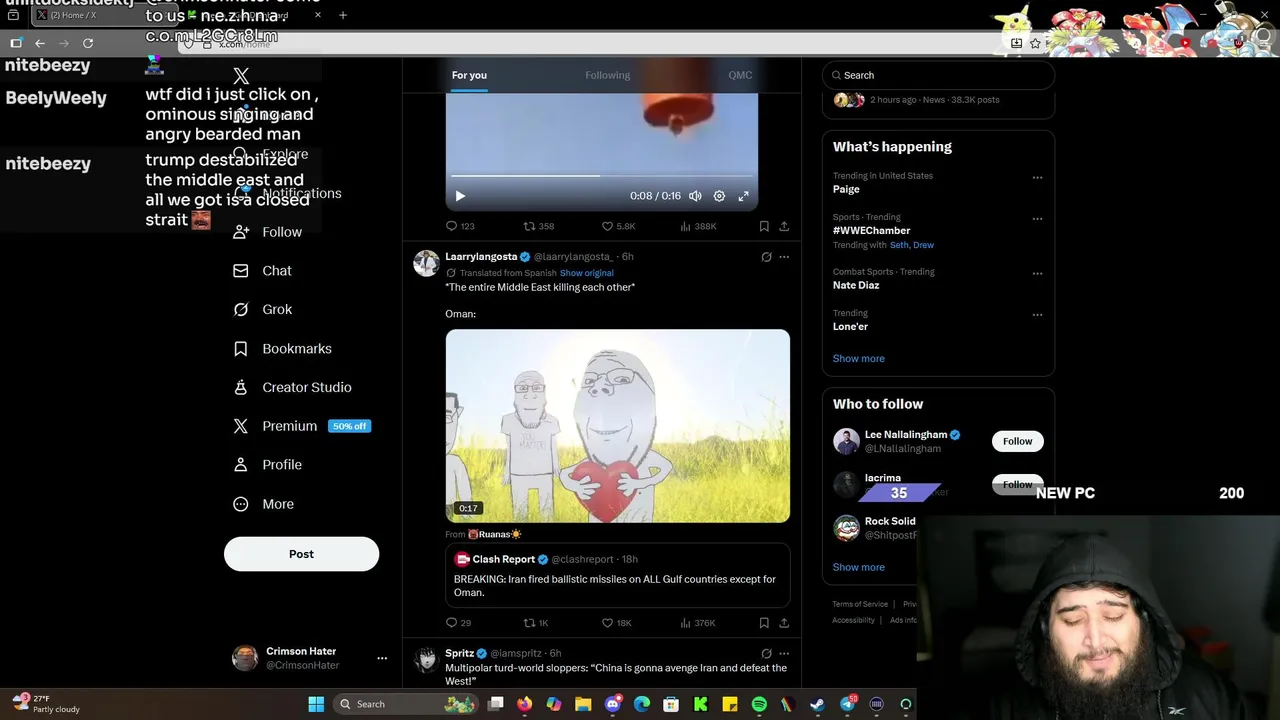Play the top video in the feed
The width and height of the screenshot is (1280, 720).
pos(460,196)
